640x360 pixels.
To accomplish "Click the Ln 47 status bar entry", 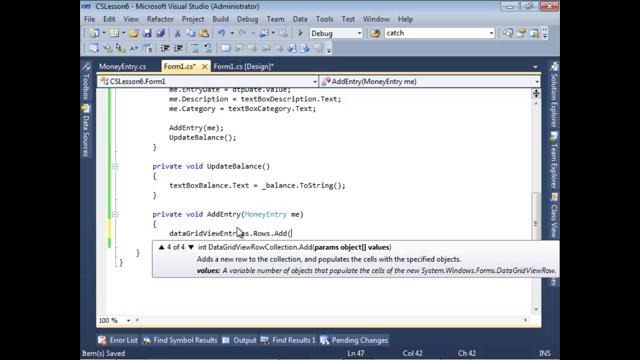I will (x=356, y=353).
